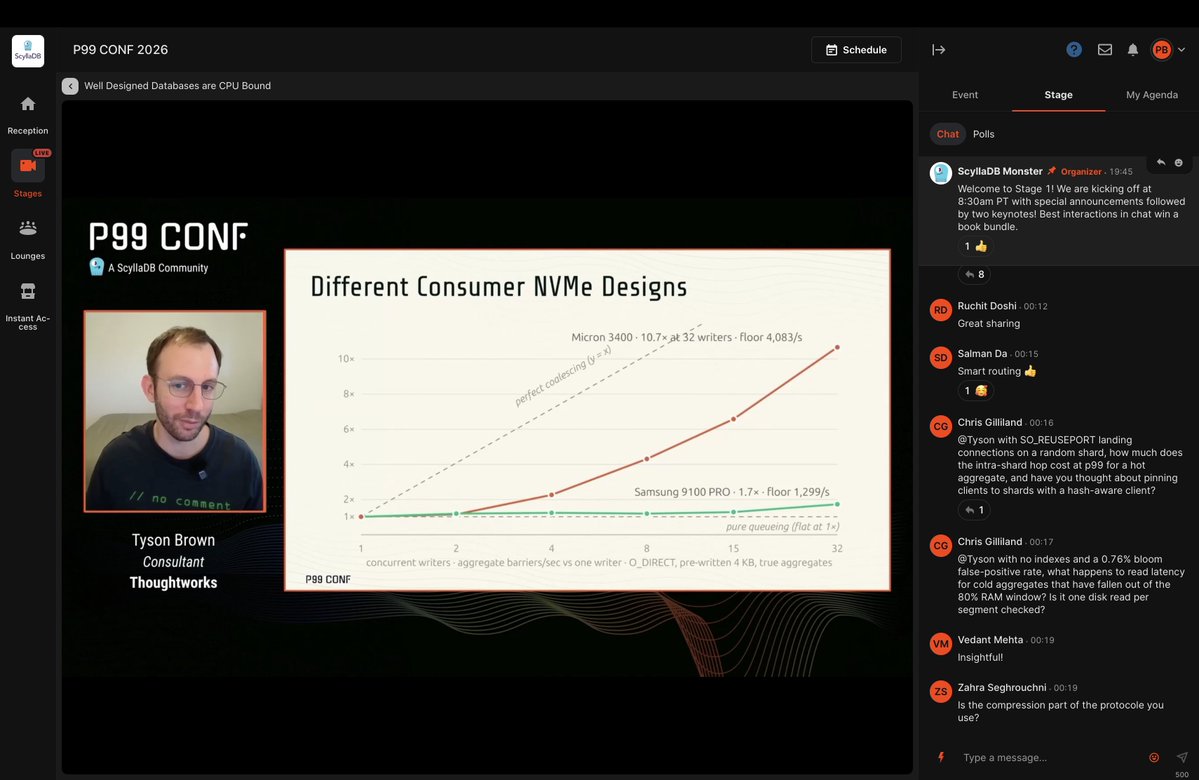1199x780 pixels.
Task: Click the name Ruchit Doshi
Action: [986, 306]
